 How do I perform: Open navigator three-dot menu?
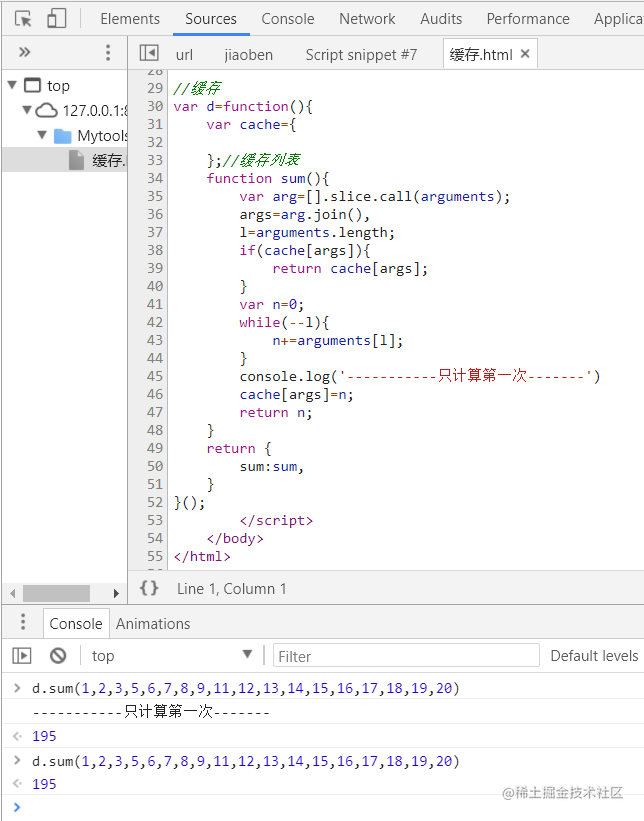click(x=108, y=52)
